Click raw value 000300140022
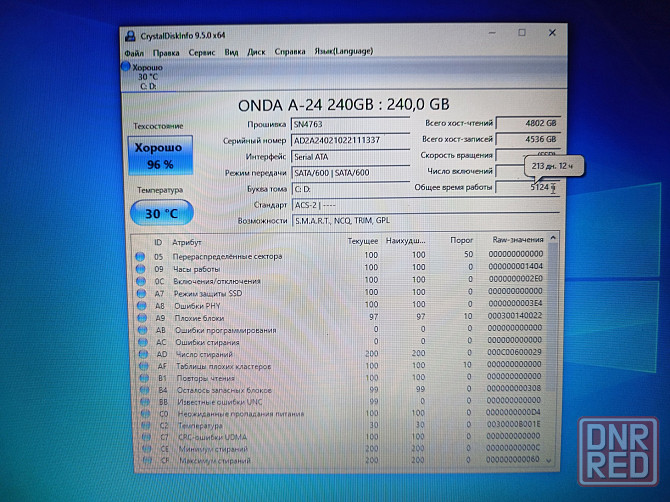This screenshot has height=502, width=670. pyautogui.click(x=515, y=315)
